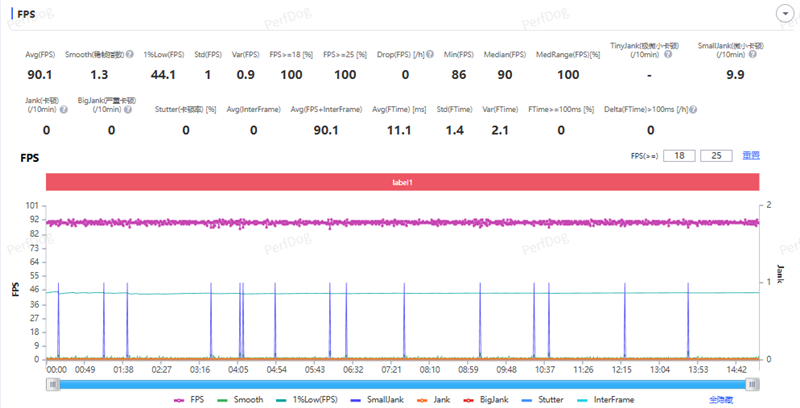800x408 pixels.
Task: Hide the 1%Low(FPS) series in legend
Action: [309, 399]
